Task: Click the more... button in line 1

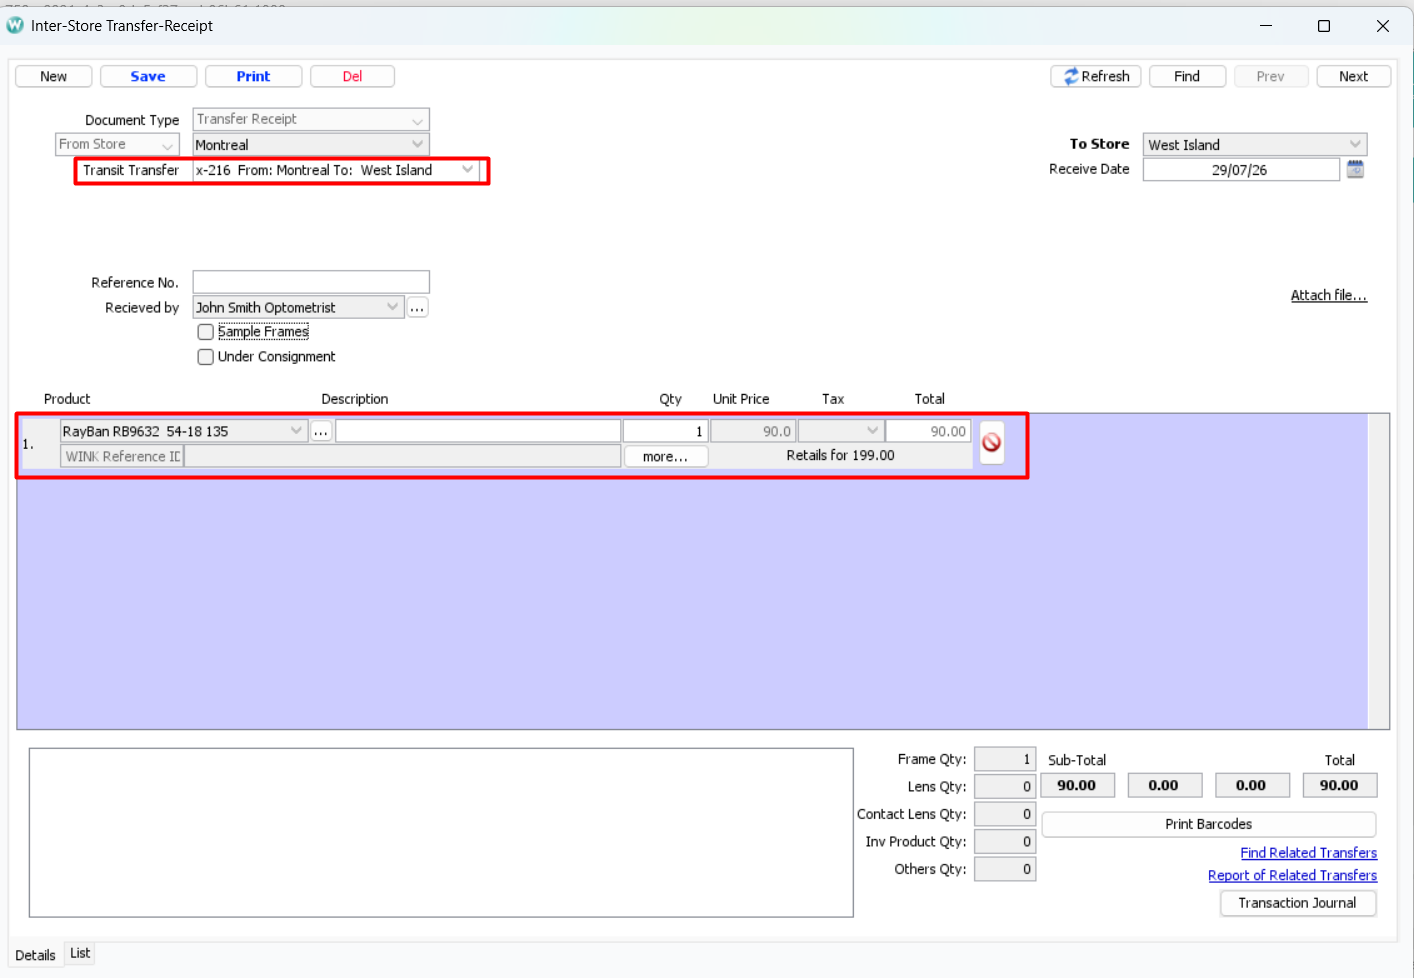Action: point(666,456)
